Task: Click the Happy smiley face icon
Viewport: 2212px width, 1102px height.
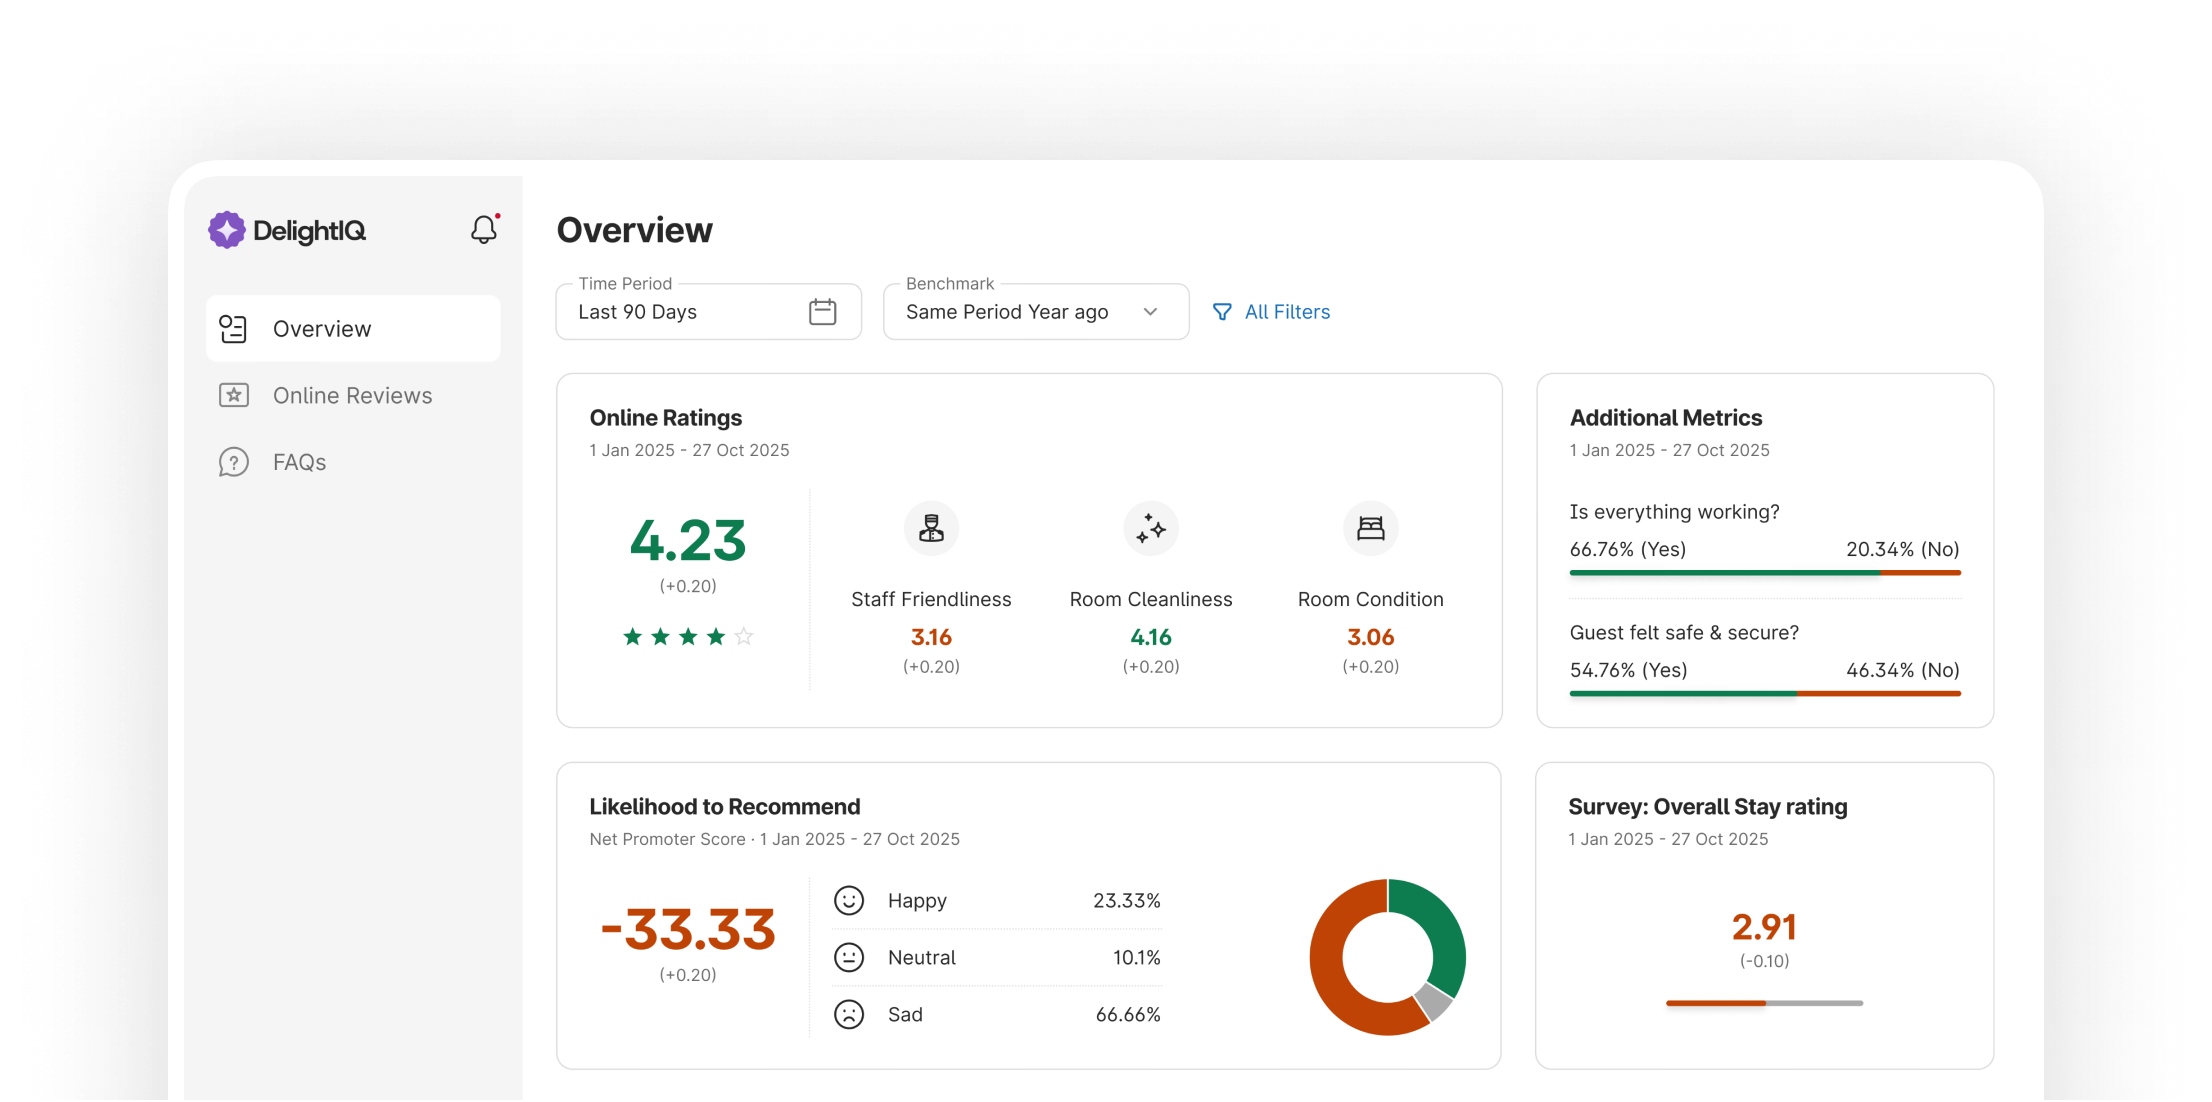Action: click(x=849, y=901)
